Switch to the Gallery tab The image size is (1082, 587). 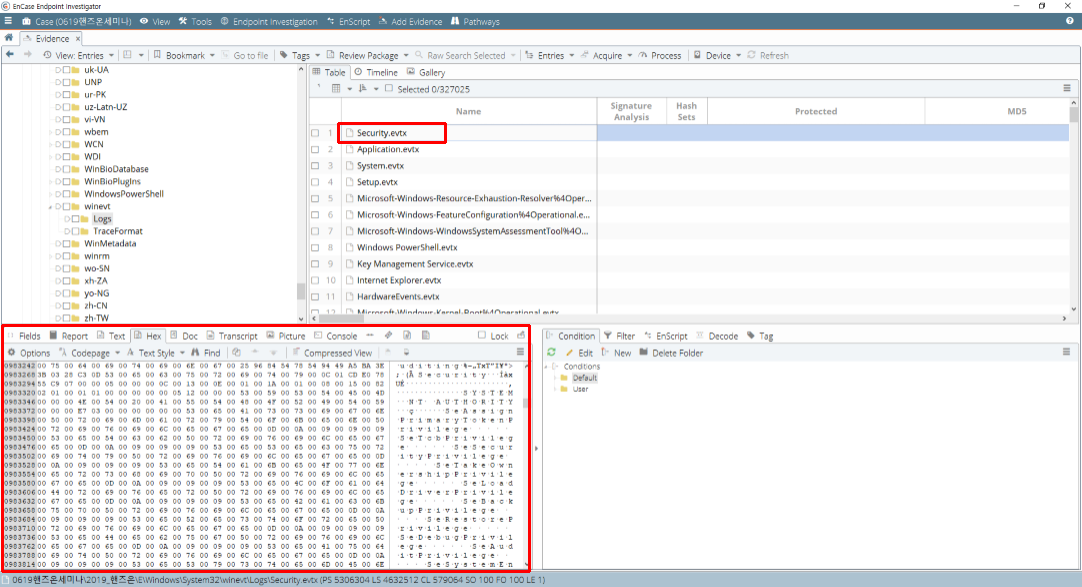(426, 72)
